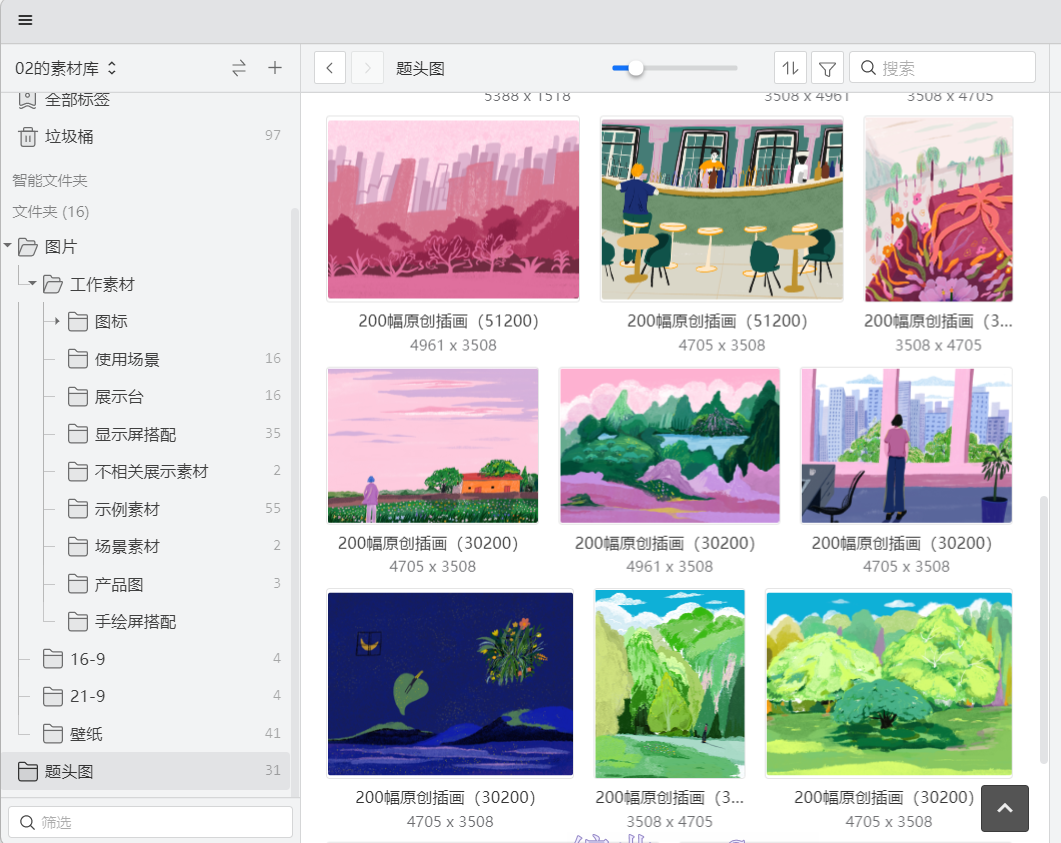Viewport: 1061px width, 843px height.
Task: Select the 题头图 folder
Action: 145,771
